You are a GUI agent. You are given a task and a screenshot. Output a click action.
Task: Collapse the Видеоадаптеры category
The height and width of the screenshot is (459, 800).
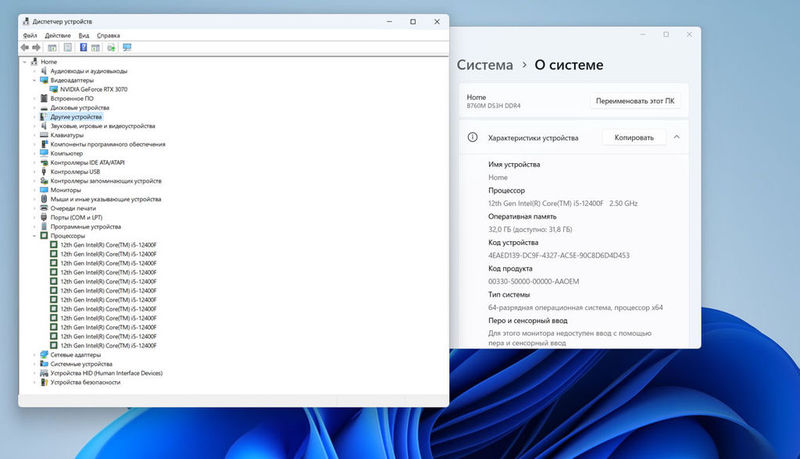[x=34, y=80]
